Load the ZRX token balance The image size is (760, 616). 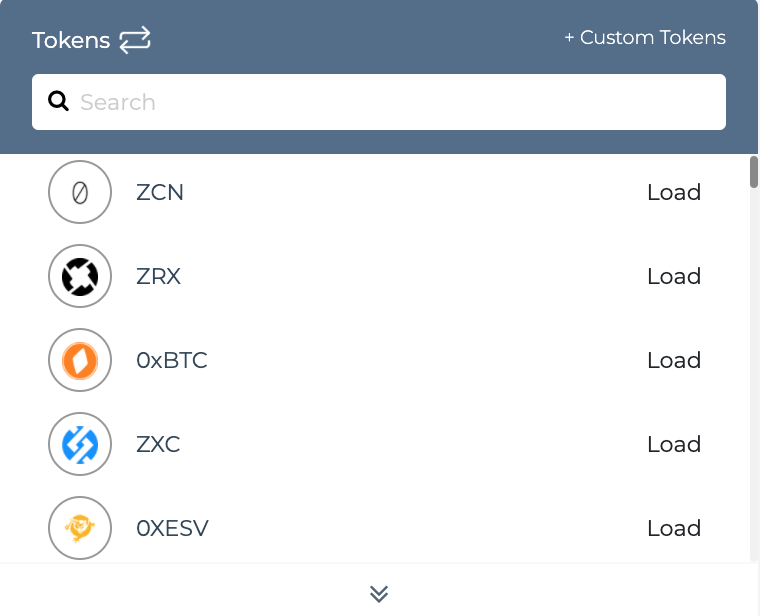(674, 276)
